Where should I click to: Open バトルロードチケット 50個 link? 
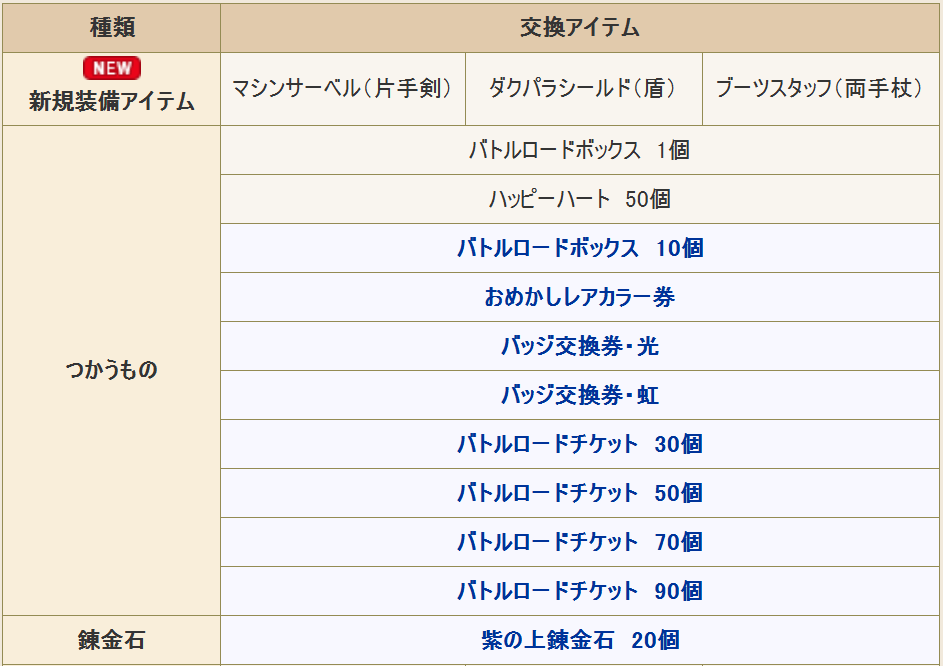580,493
